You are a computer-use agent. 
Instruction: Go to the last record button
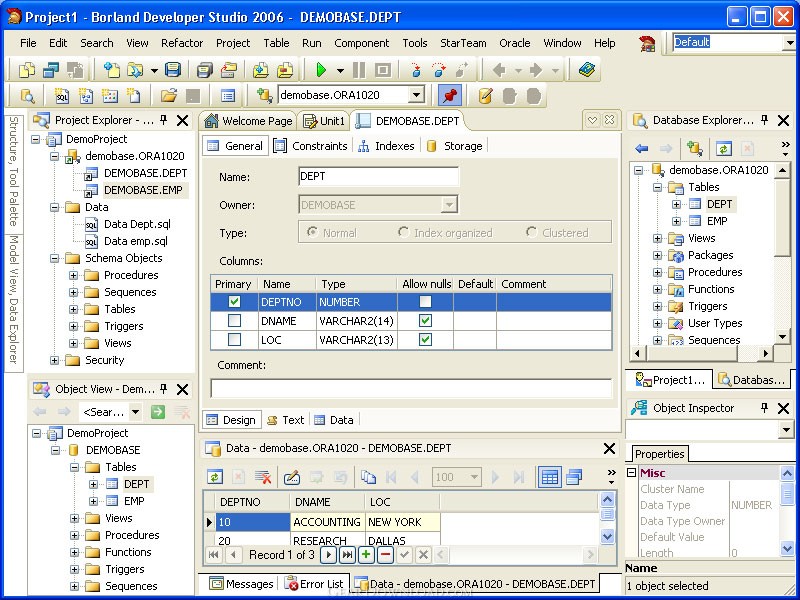pyautogui.click(x=347, y=555)
